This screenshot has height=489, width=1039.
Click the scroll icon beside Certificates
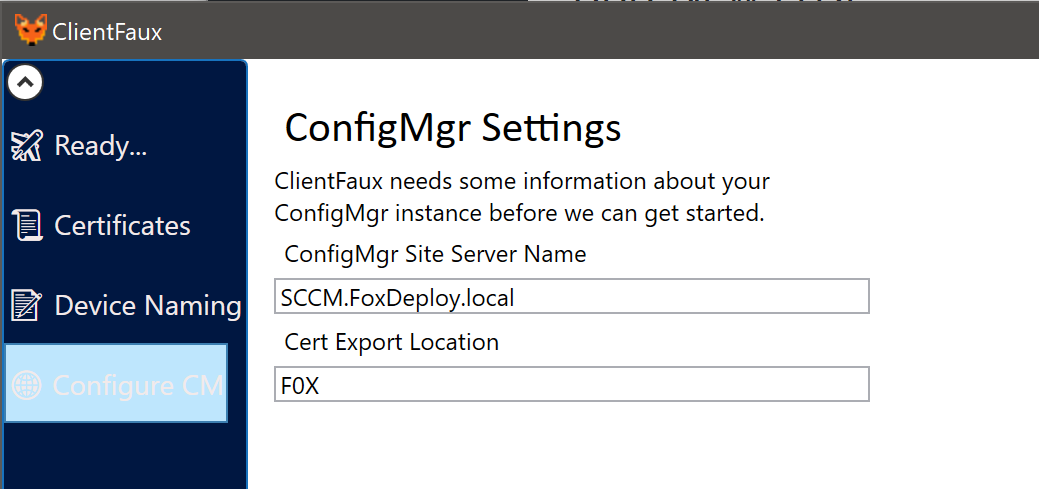(x=27, y=225)
